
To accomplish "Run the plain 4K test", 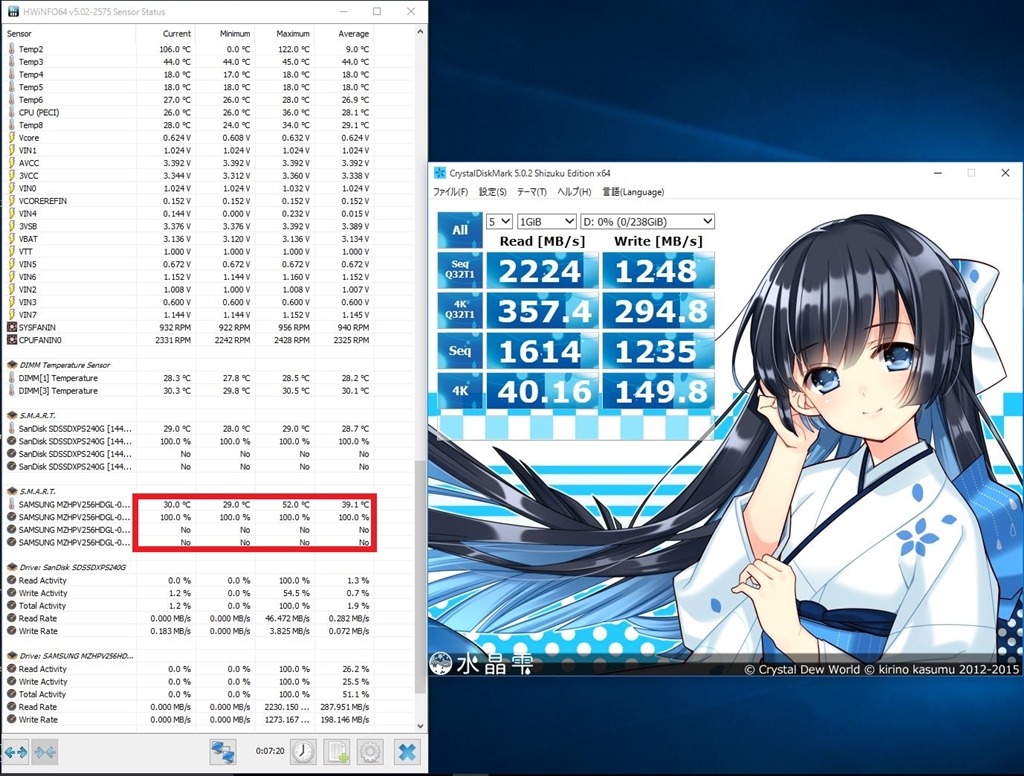I will pyautogui.click(x=460, y=391).
